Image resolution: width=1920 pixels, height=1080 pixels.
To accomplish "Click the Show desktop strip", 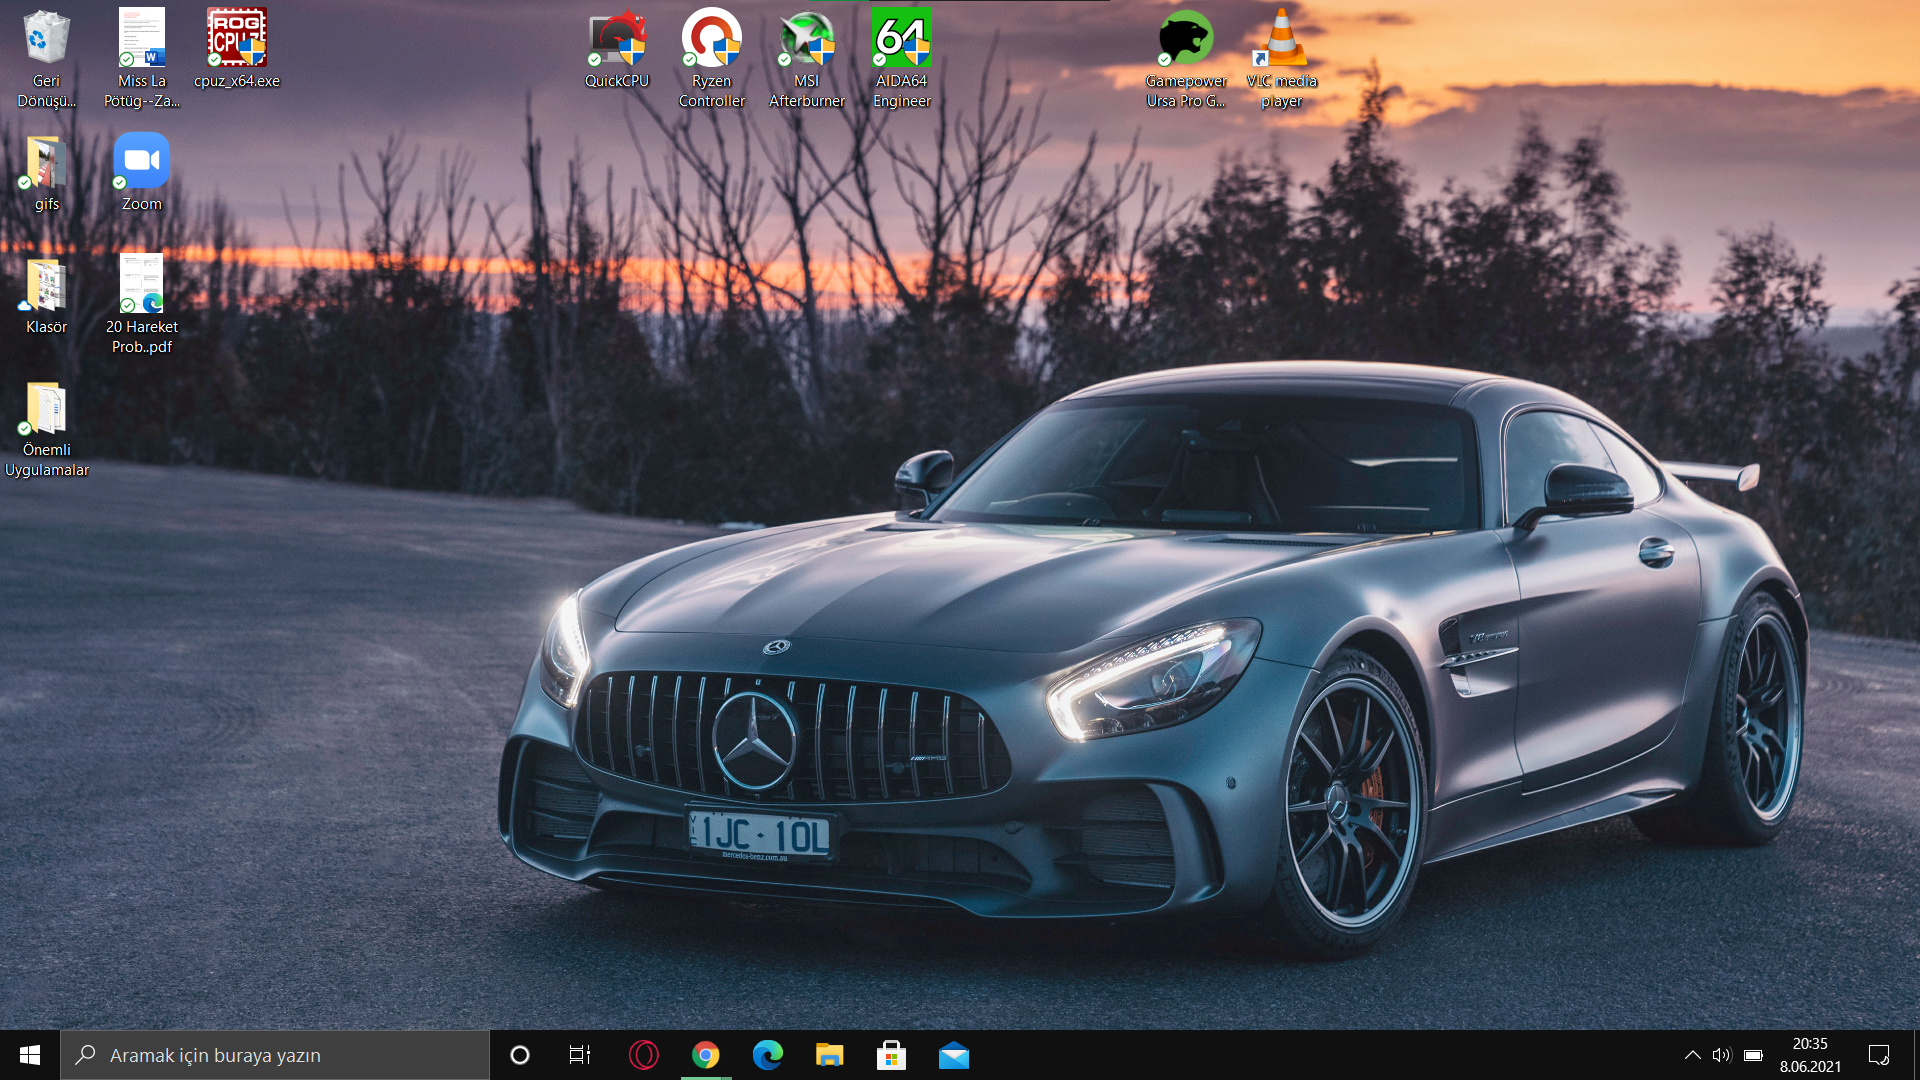I will click(1915, 1055).
